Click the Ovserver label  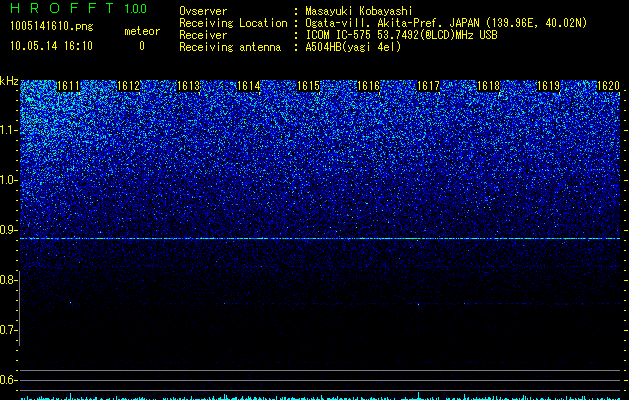click(x=203, y=11)
